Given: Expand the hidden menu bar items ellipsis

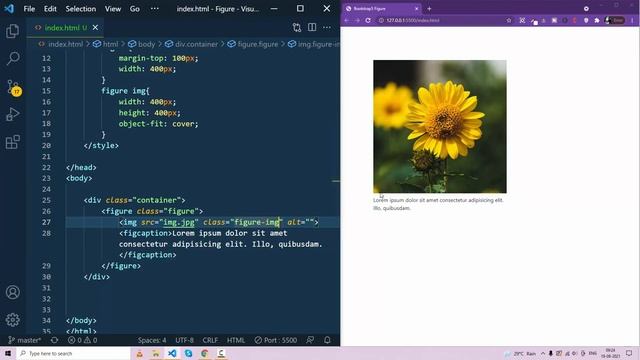Looking at the screenshot, I should (155, 9).
